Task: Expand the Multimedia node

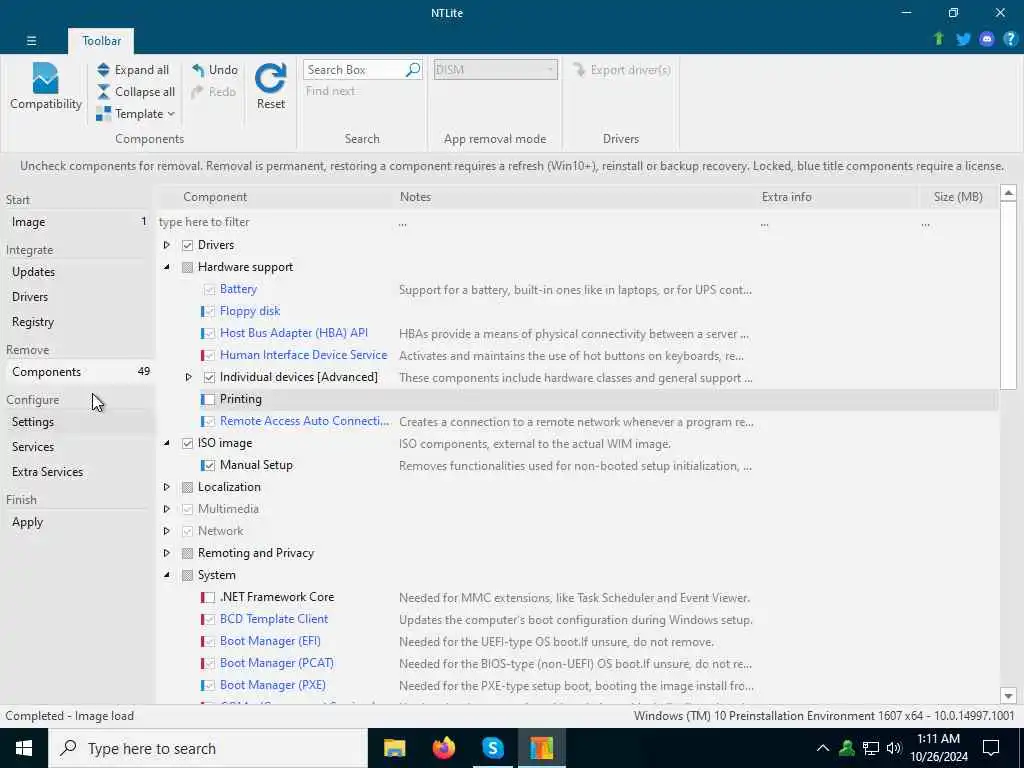Action: coord(167,509)
